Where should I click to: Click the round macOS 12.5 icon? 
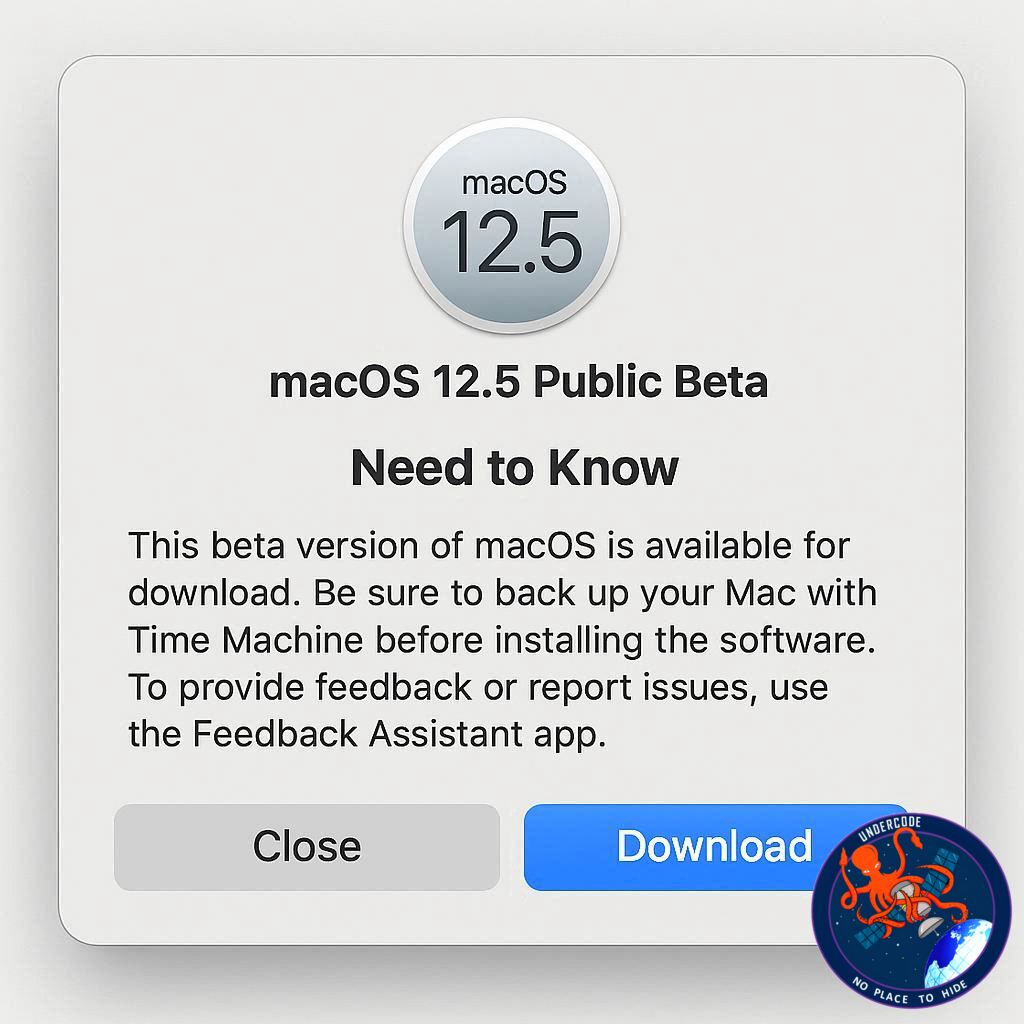coord(512,226)
